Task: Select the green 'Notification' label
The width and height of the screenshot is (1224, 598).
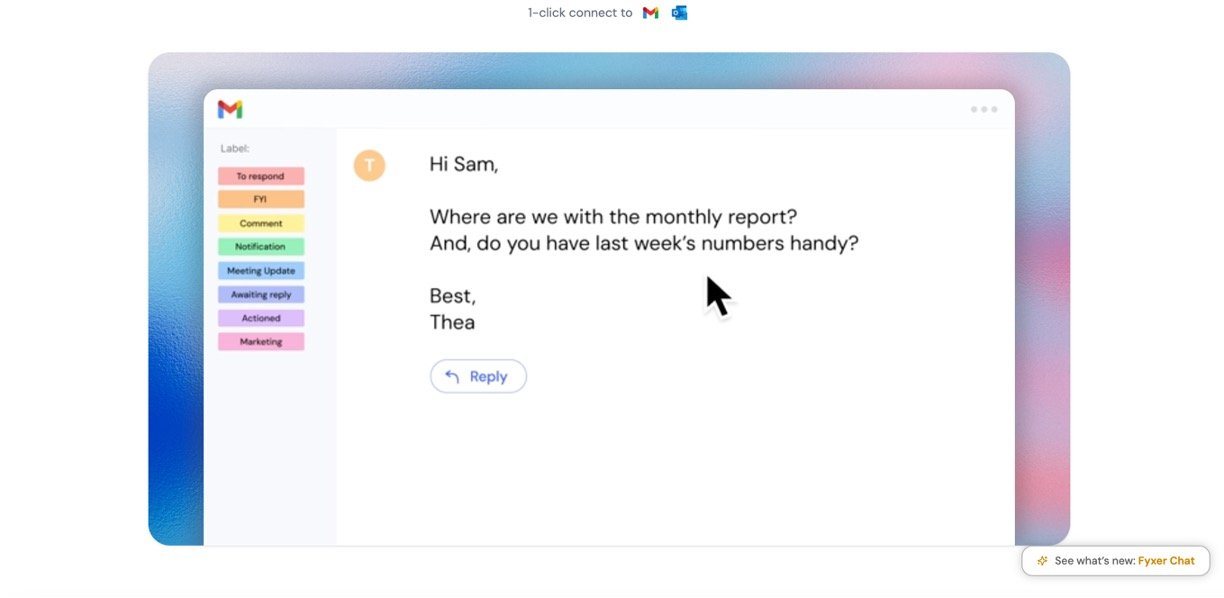Action: click(260, 247)
